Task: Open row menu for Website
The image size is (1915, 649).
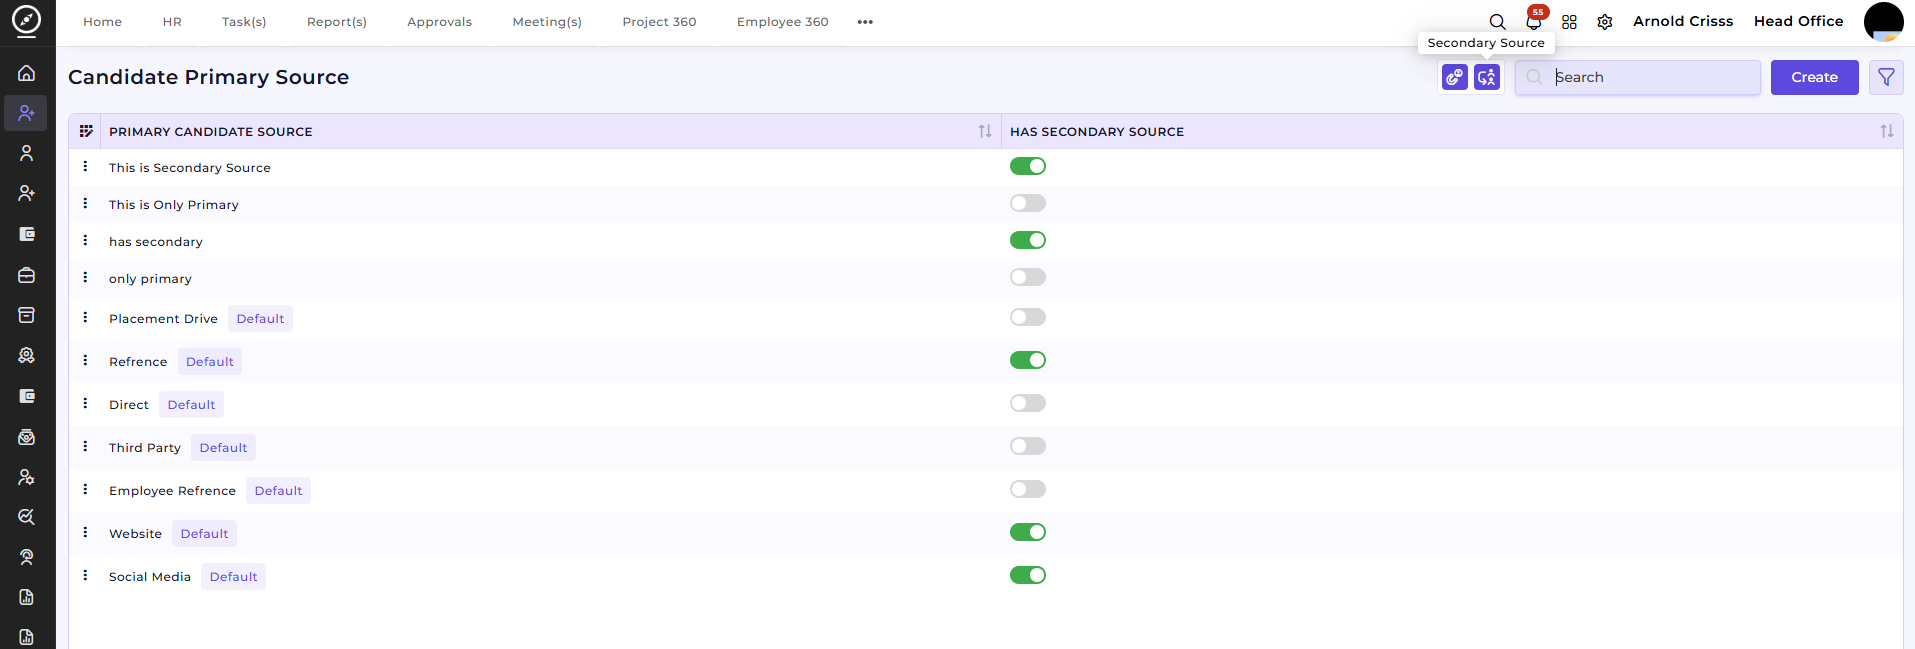Action: pos(85,532)
